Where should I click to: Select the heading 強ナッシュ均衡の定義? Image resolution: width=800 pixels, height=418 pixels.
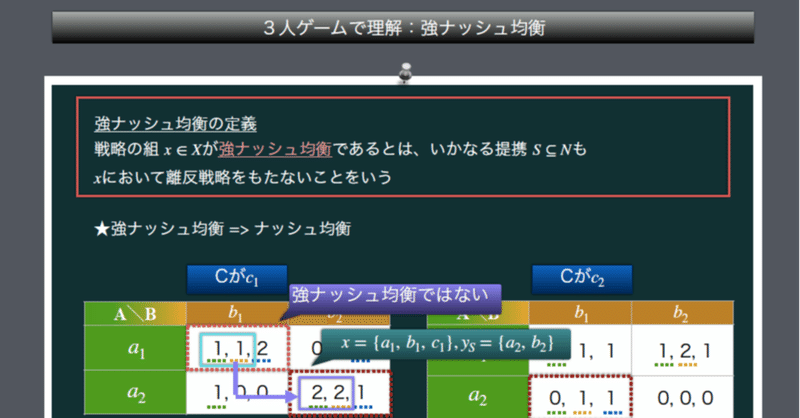click(x=176, y=124)
